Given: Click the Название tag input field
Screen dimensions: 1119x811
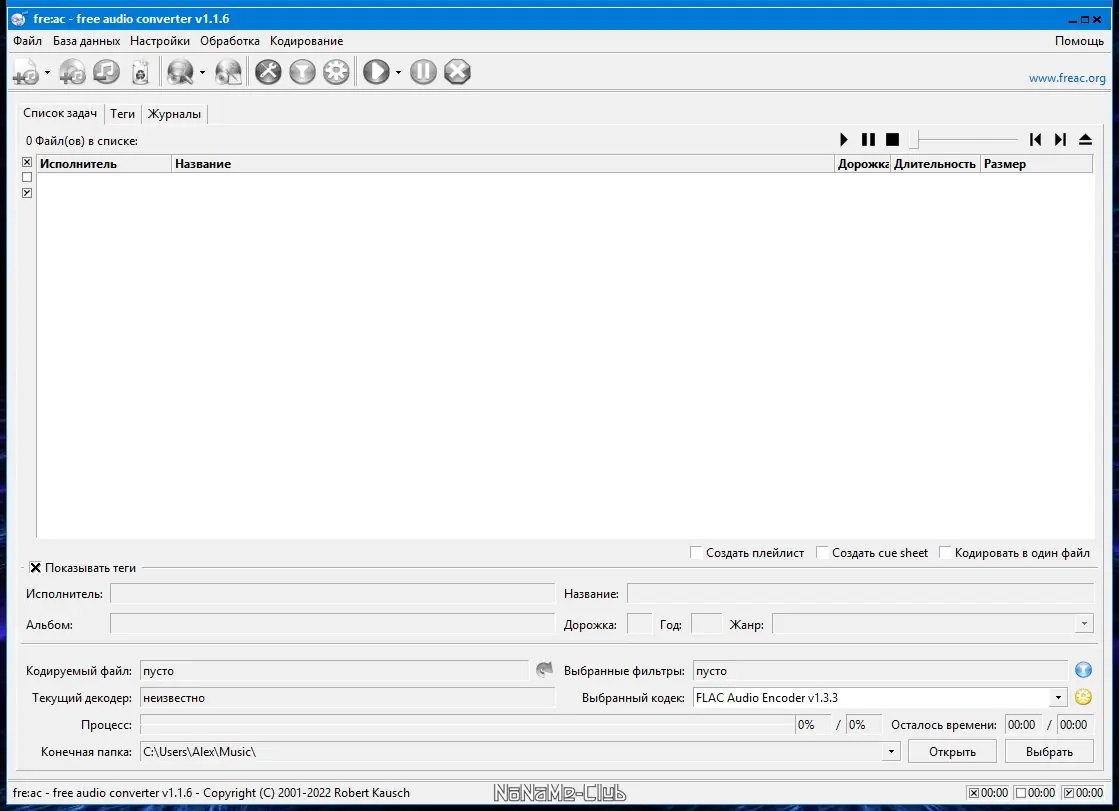Looking at the screenshot, I should [860, 593].
